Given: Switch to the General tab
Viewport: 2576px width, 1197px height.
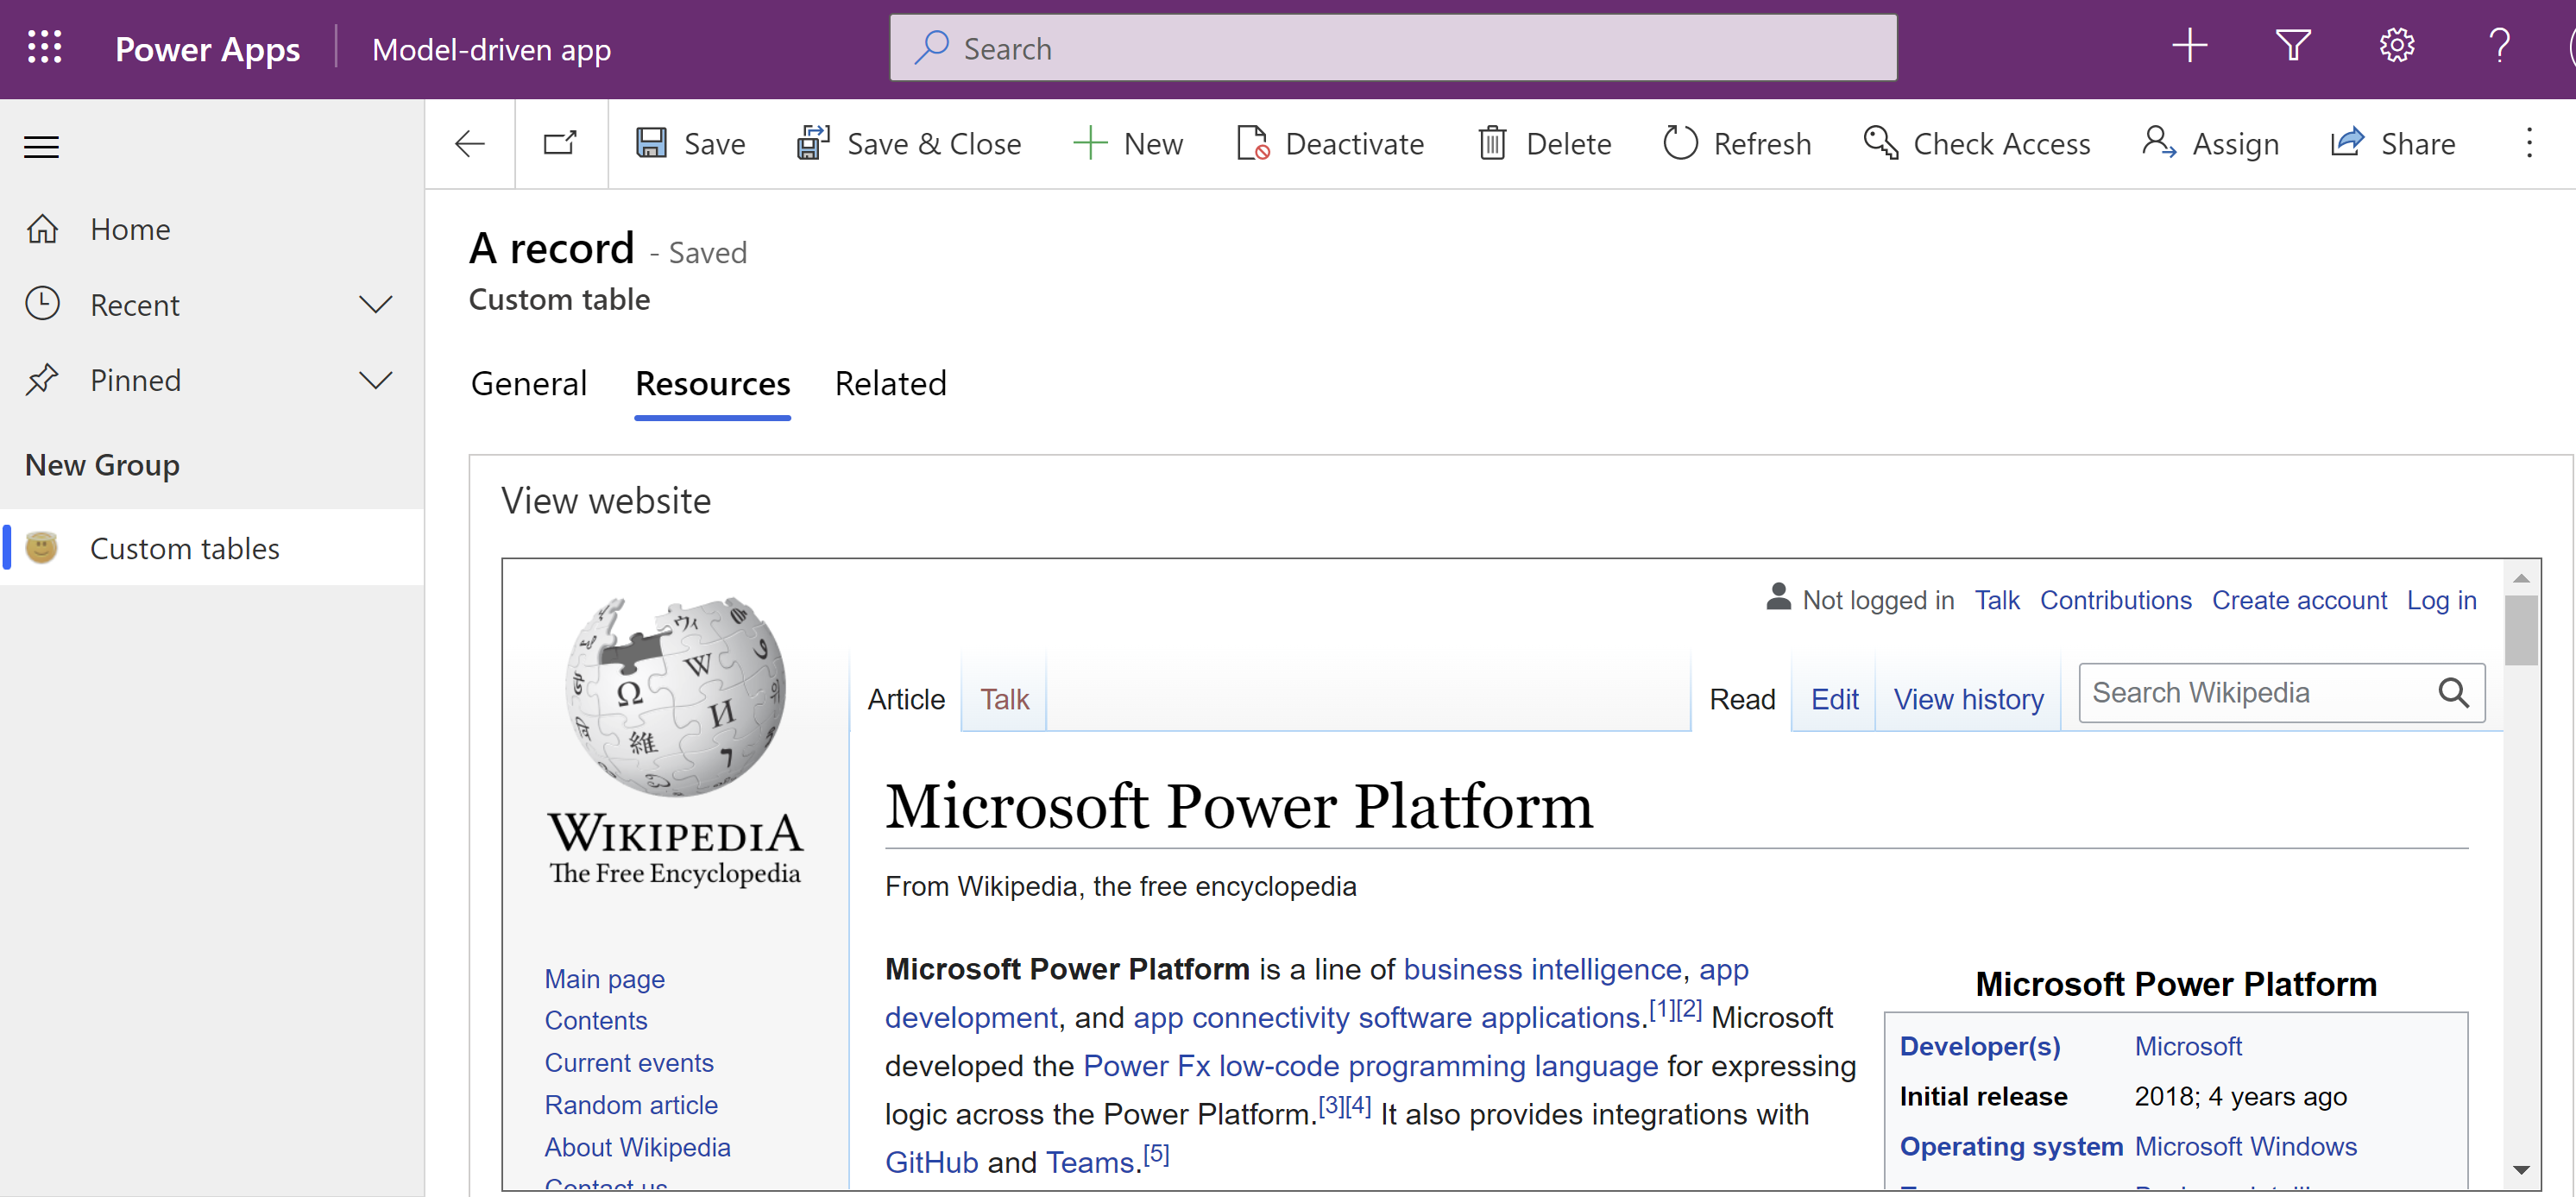Looking at the screenshot, I should (529, 382).
